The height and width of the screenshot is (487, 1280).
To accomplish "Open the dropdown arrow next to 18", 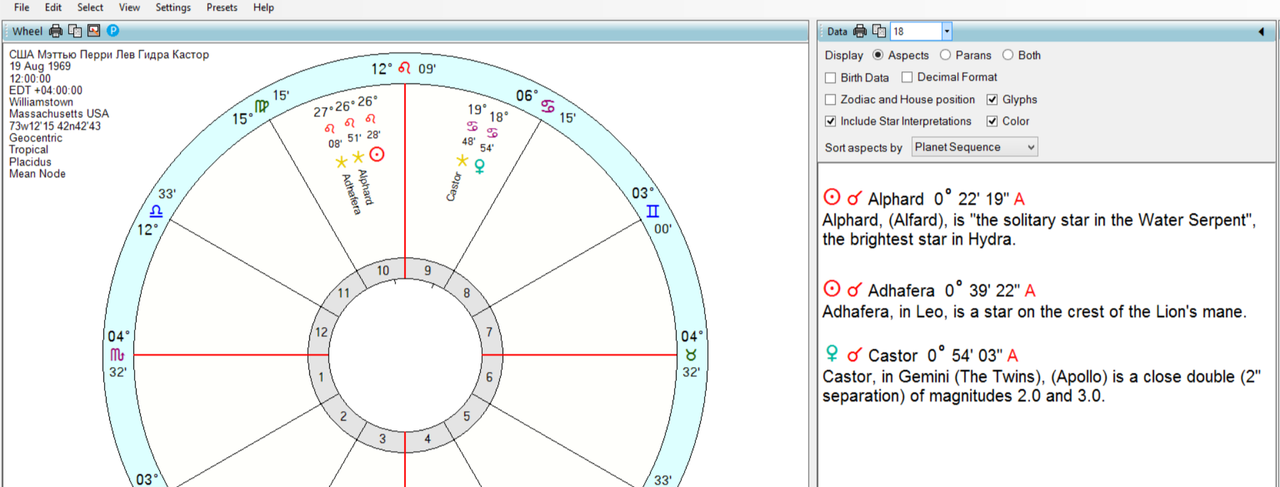I will (x=946, y=32).
